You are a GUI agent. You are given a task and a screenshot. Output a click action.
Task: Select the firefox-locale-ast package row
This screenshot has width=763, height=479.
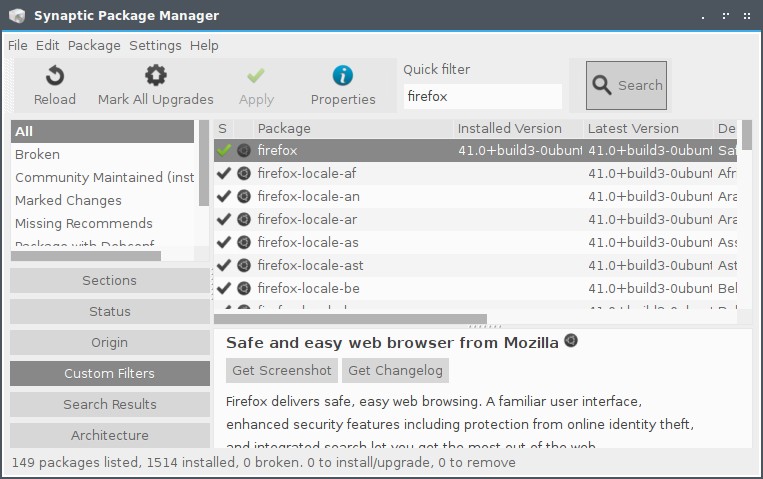[475, 265]
